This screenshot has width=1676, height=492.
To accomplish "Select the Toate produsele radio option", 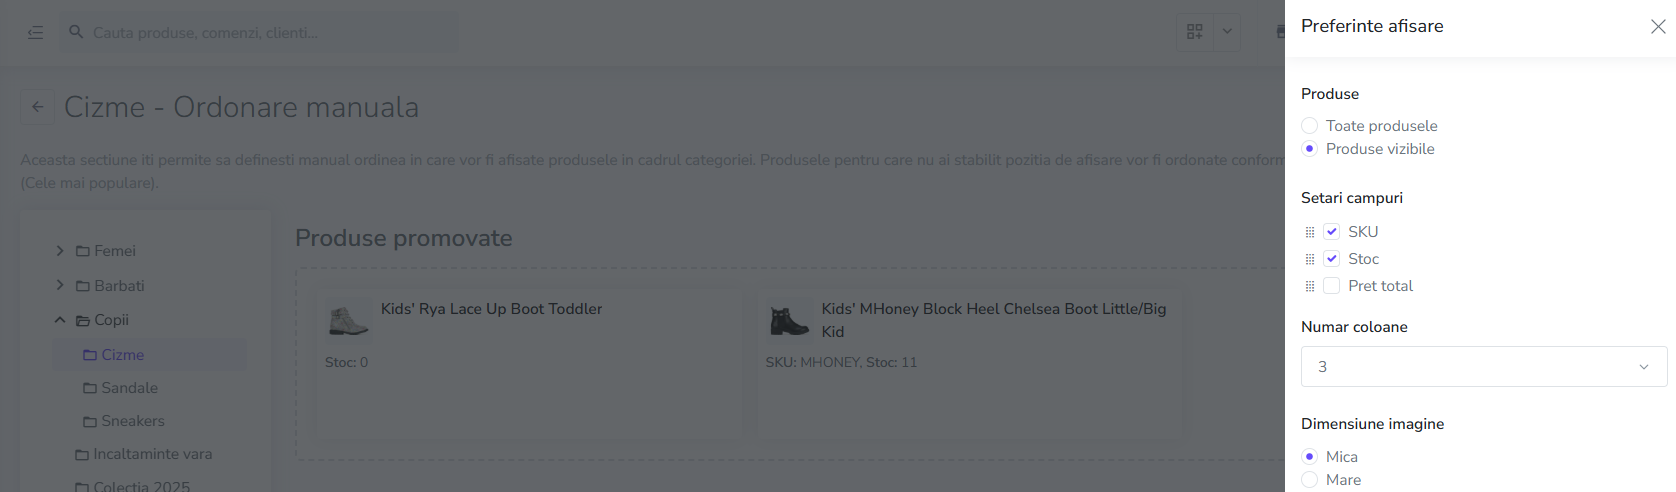I will click(x=1309, y=126).
